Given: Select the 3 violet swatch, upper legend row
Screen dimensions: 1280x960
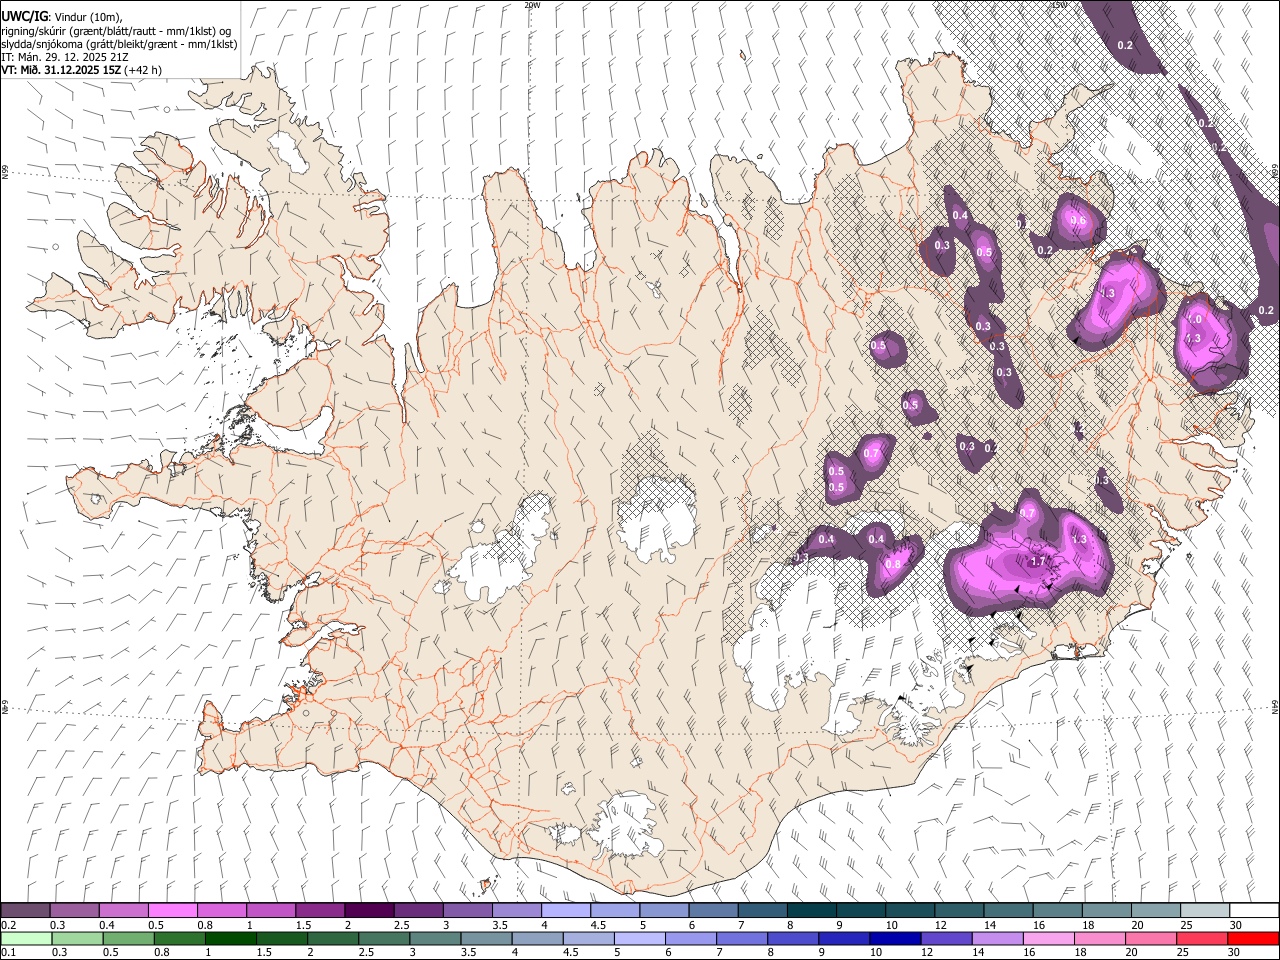Looking at the screenshot, I should point(467,911).
